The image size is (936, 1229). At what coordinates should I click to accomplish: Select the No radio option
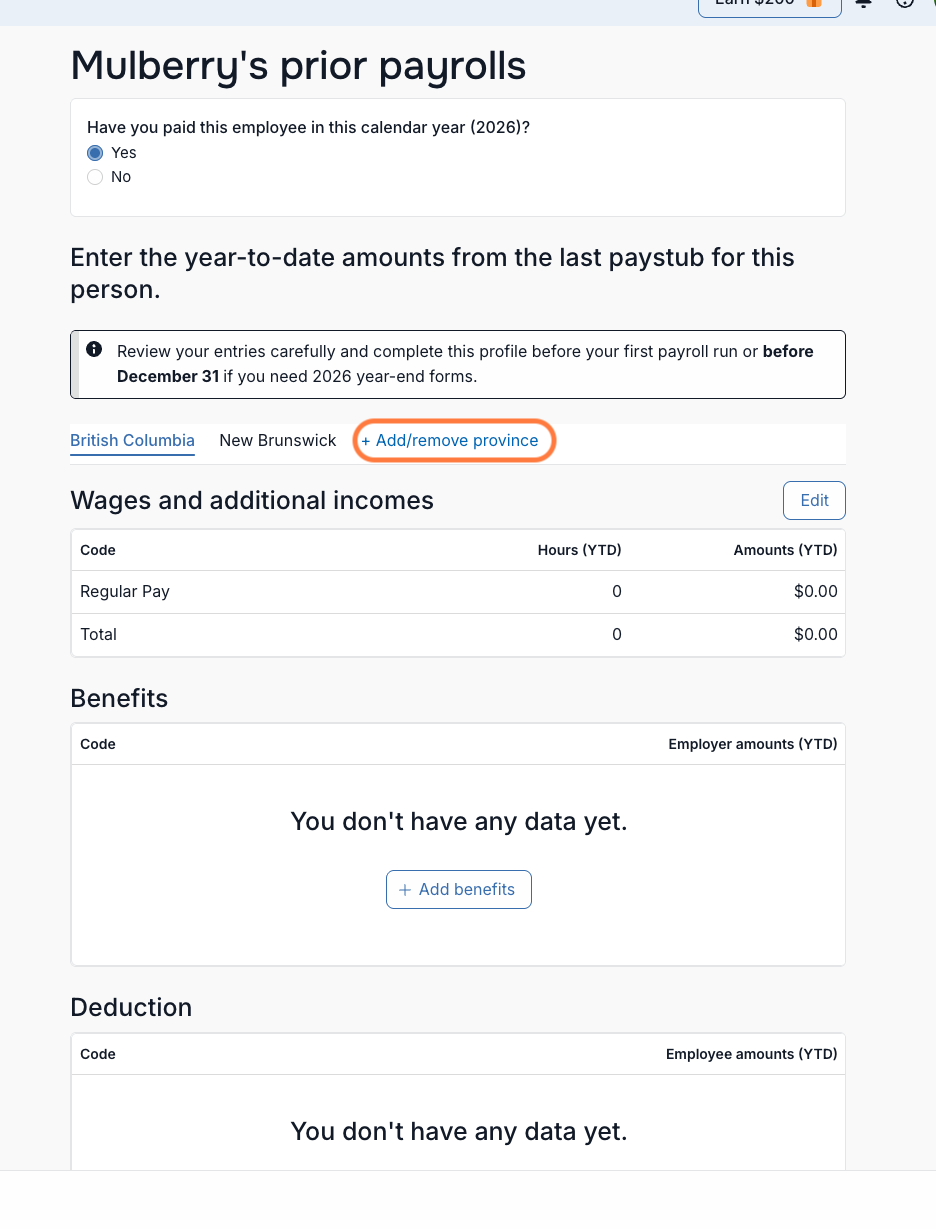(95, 177)
